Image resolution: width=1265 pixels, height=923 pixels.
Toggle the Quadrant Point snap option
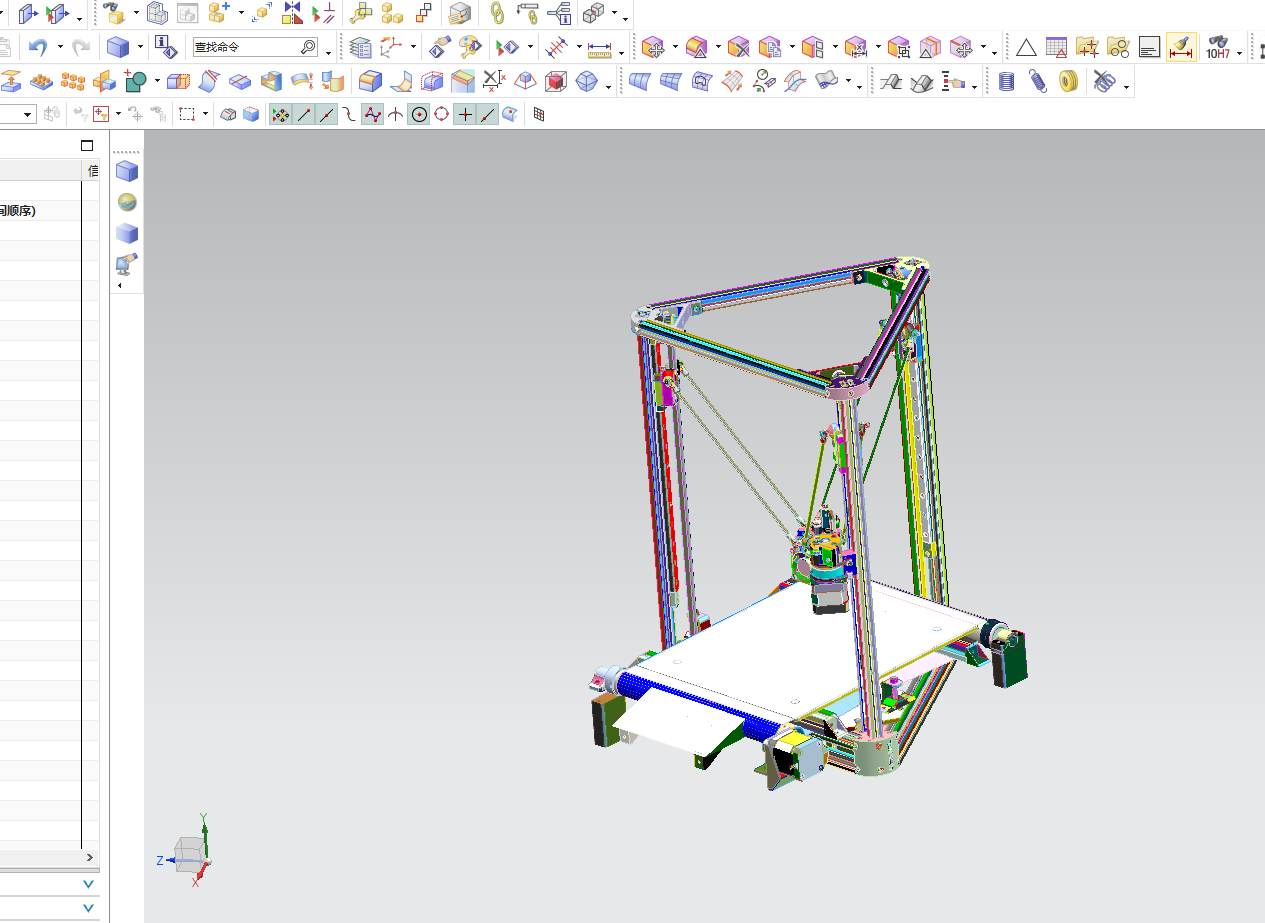(x=442, y=115)
